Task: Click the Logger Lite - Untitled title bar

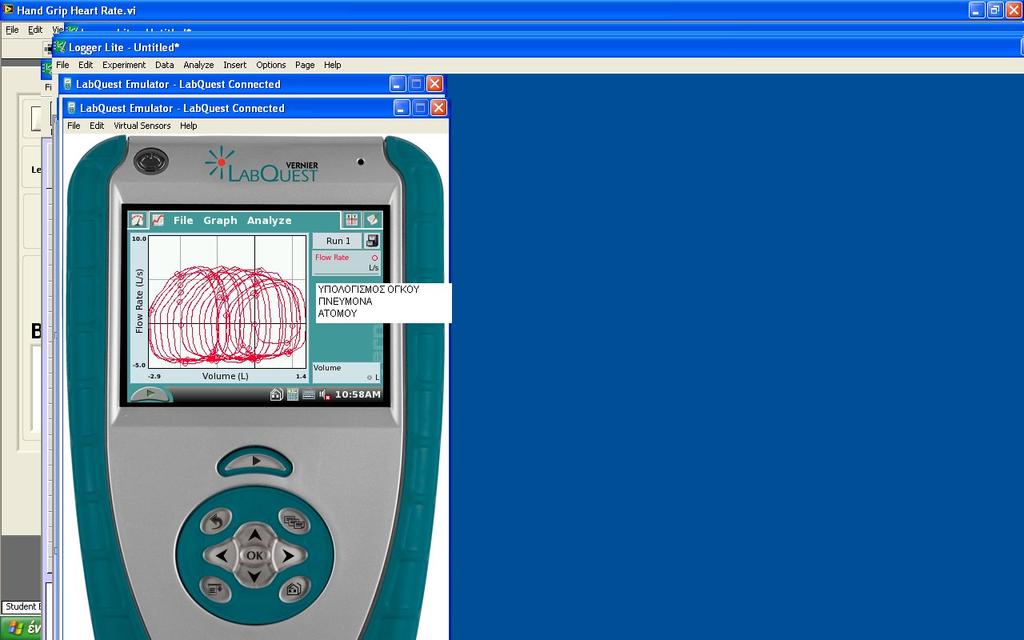Action: 536,47
